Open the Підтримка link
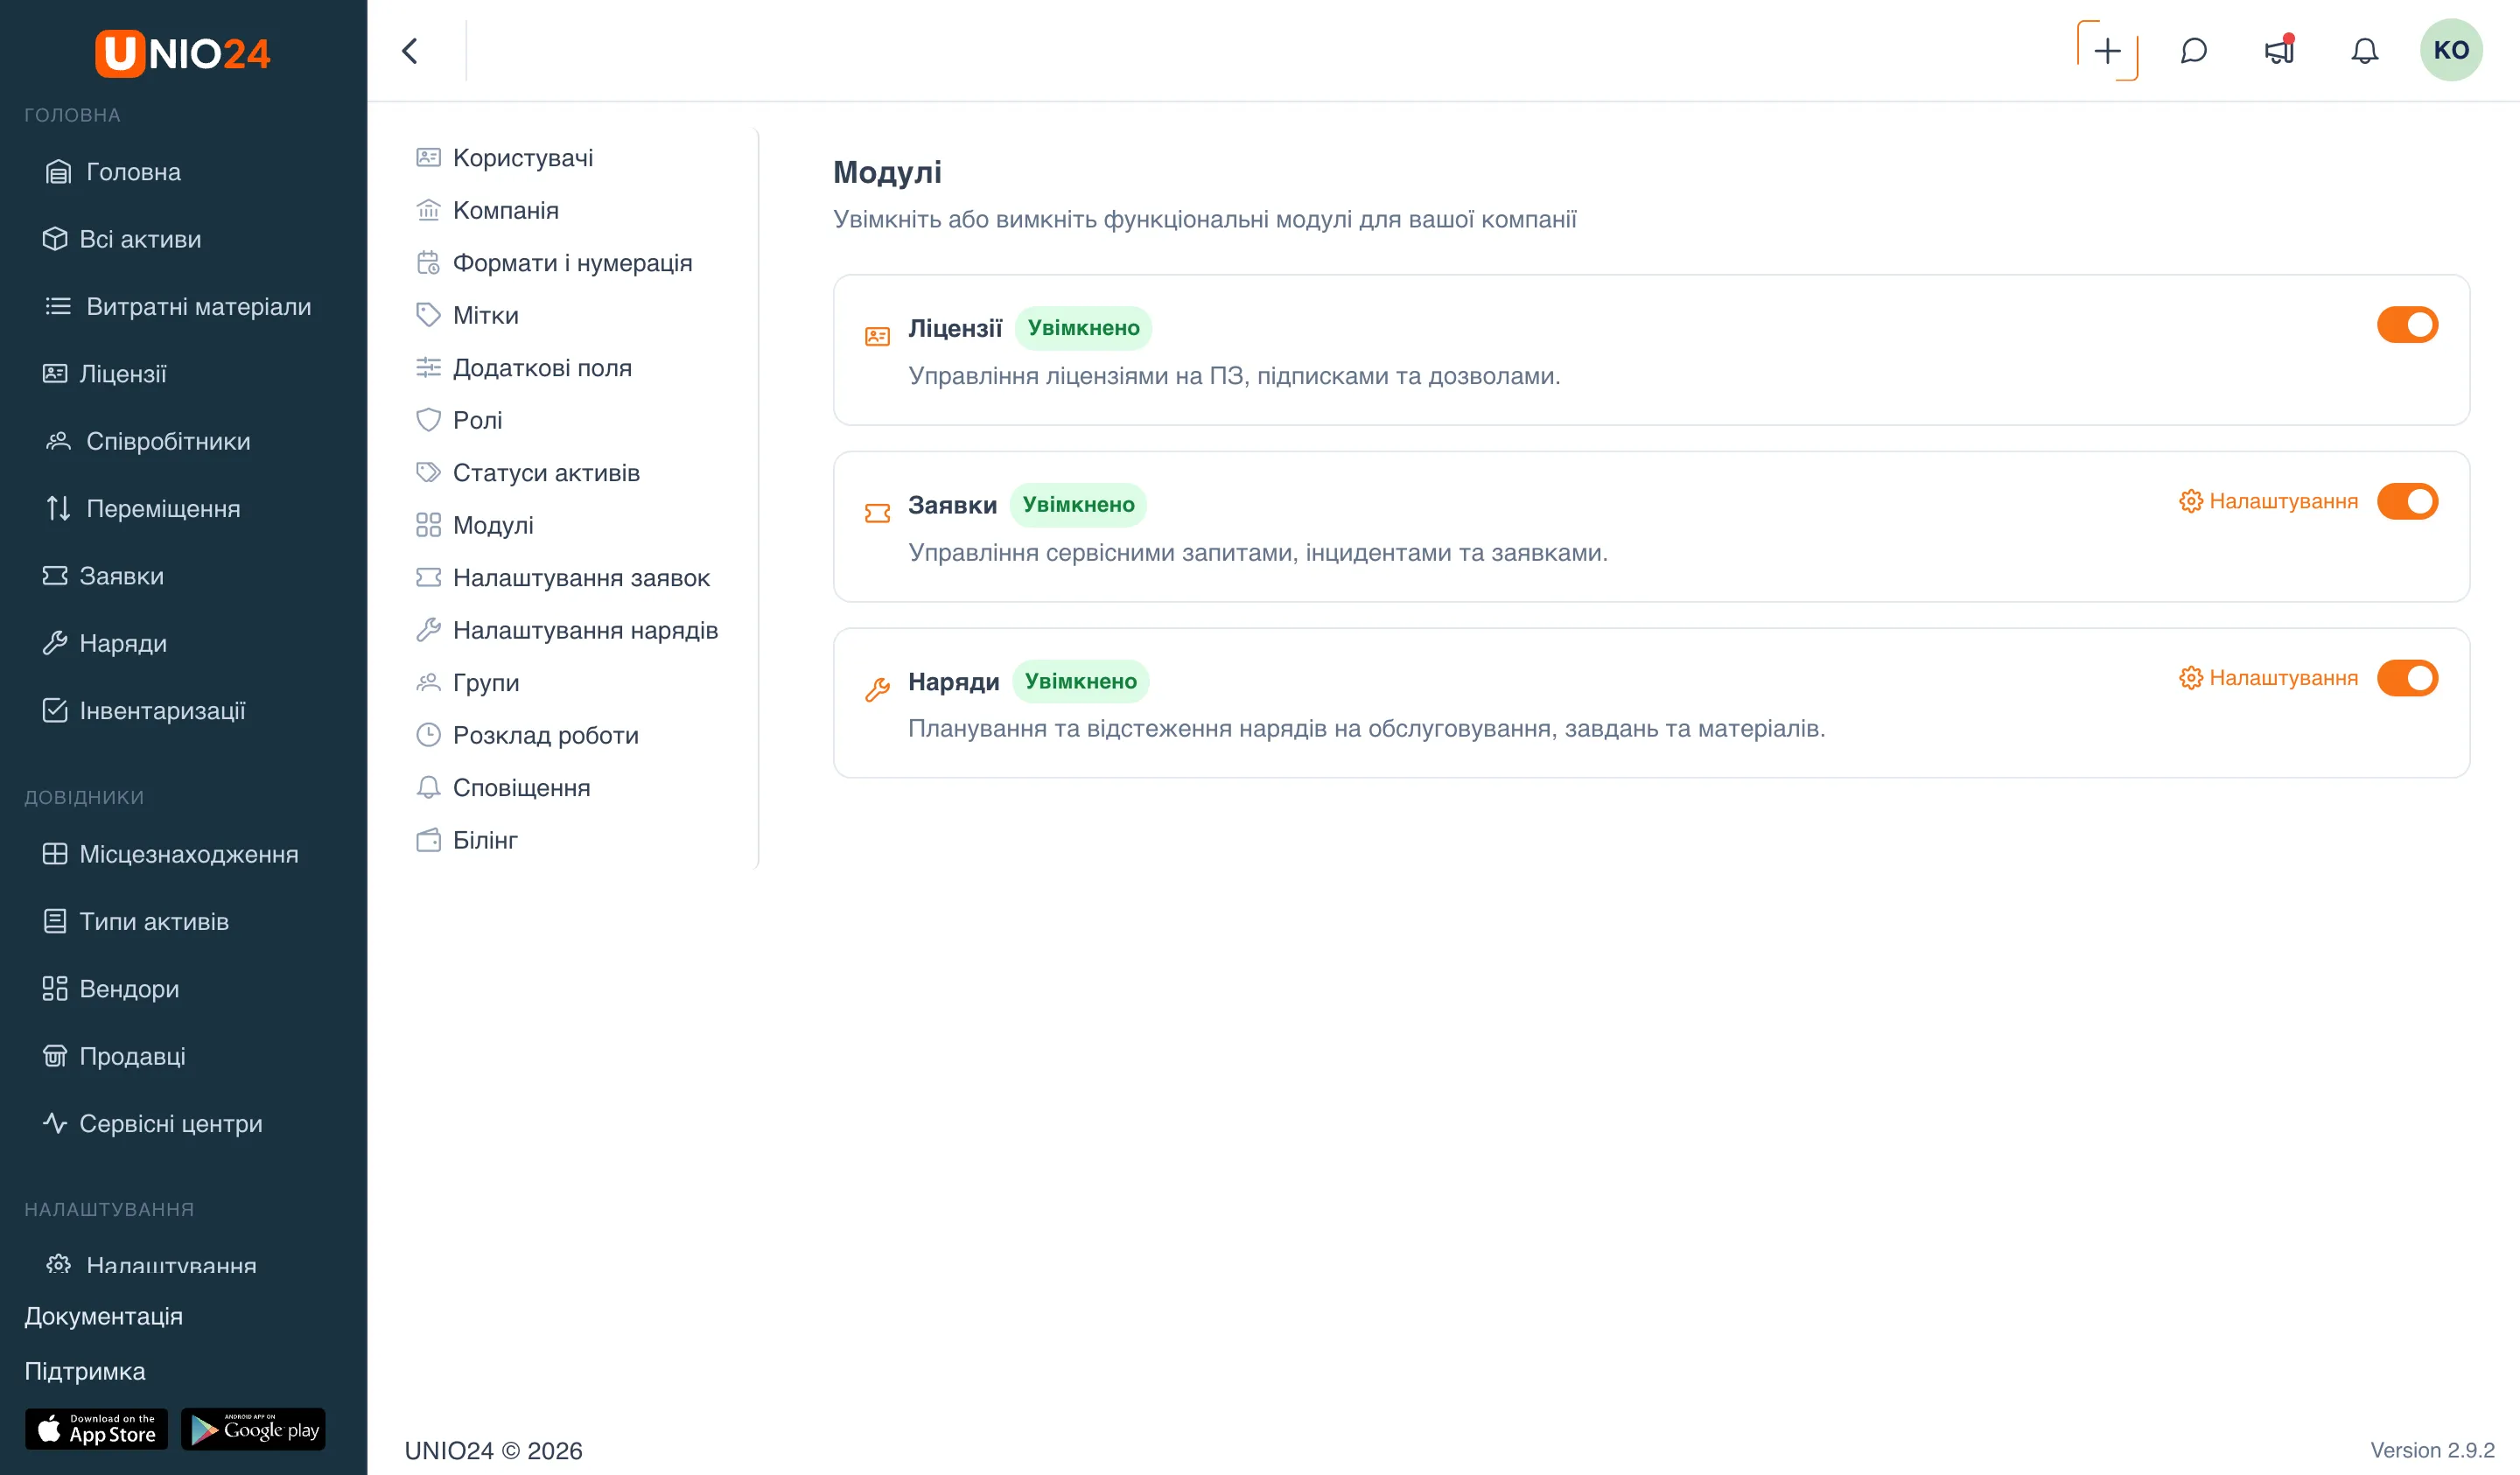The width and height of the screenshot is (2520, 1475). click(x=85, y=1371)
